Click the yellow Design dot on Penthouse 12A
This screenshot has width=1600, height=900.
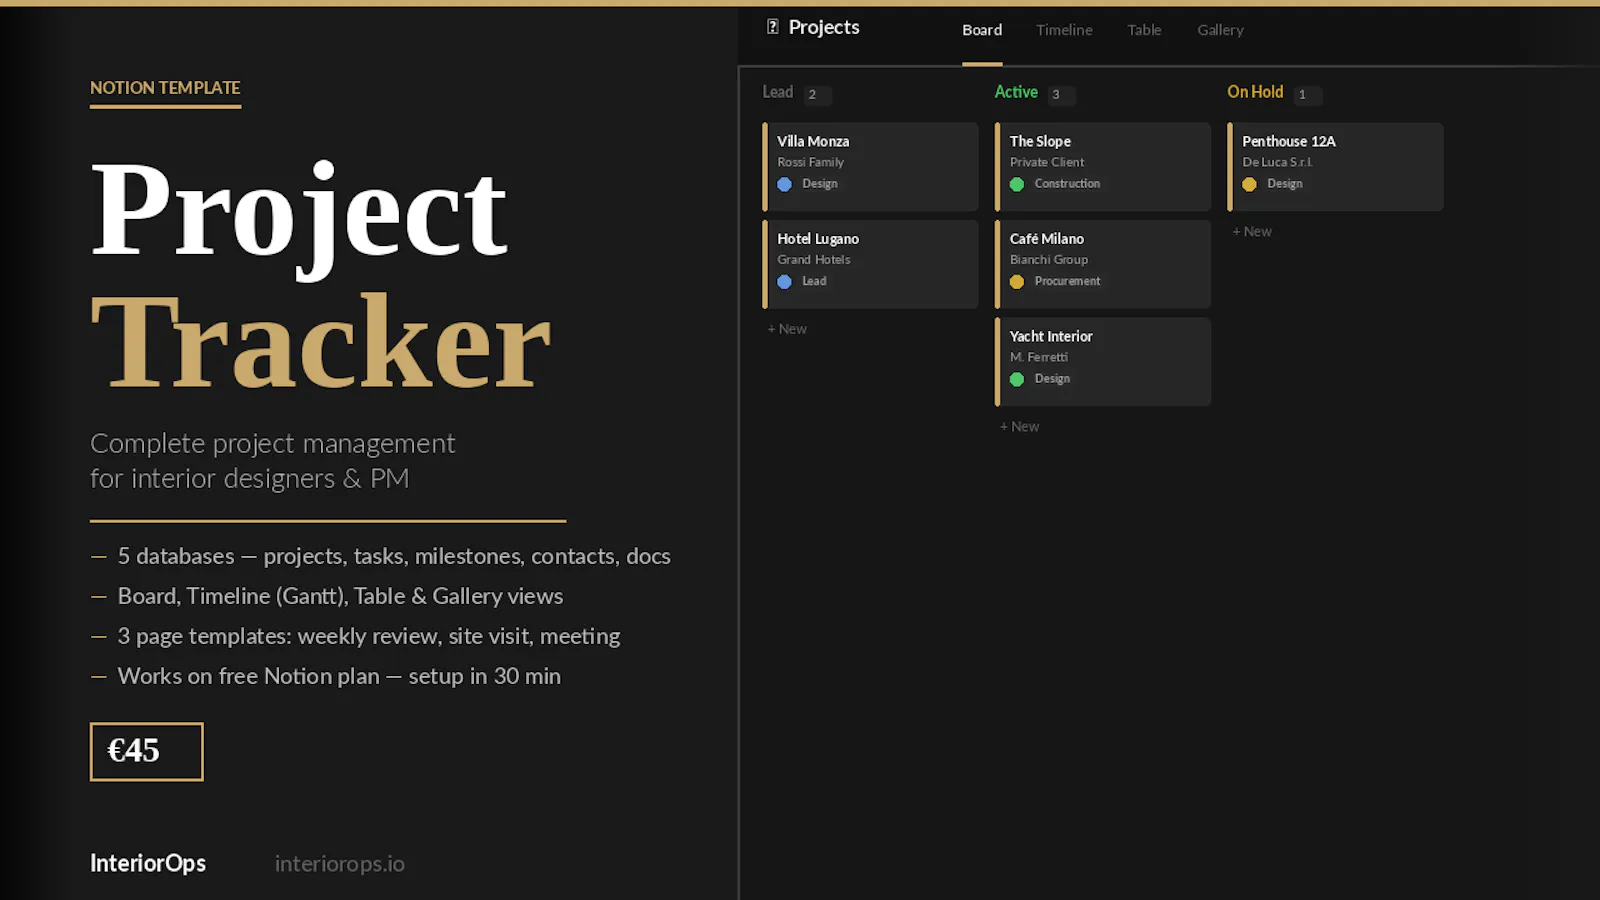[x=1249, y=184]
